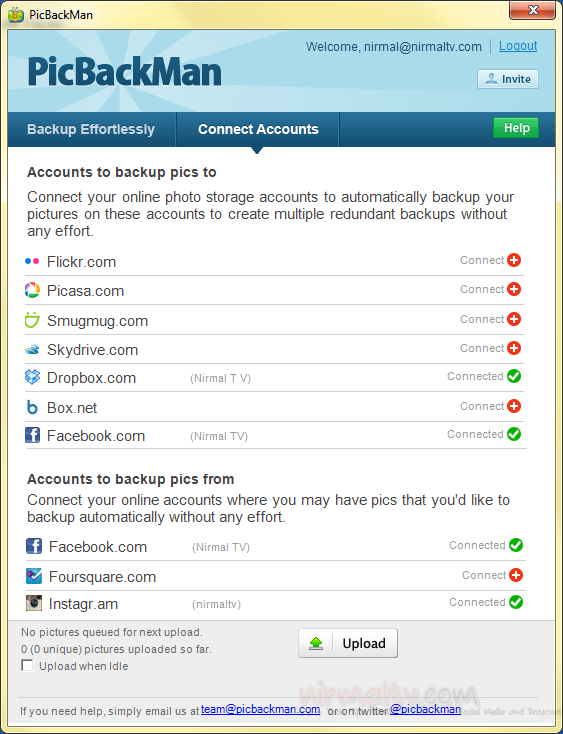563x734 pixels.
Task: Click the green checkmark next to Instagr.am
Action: point(516,602)
